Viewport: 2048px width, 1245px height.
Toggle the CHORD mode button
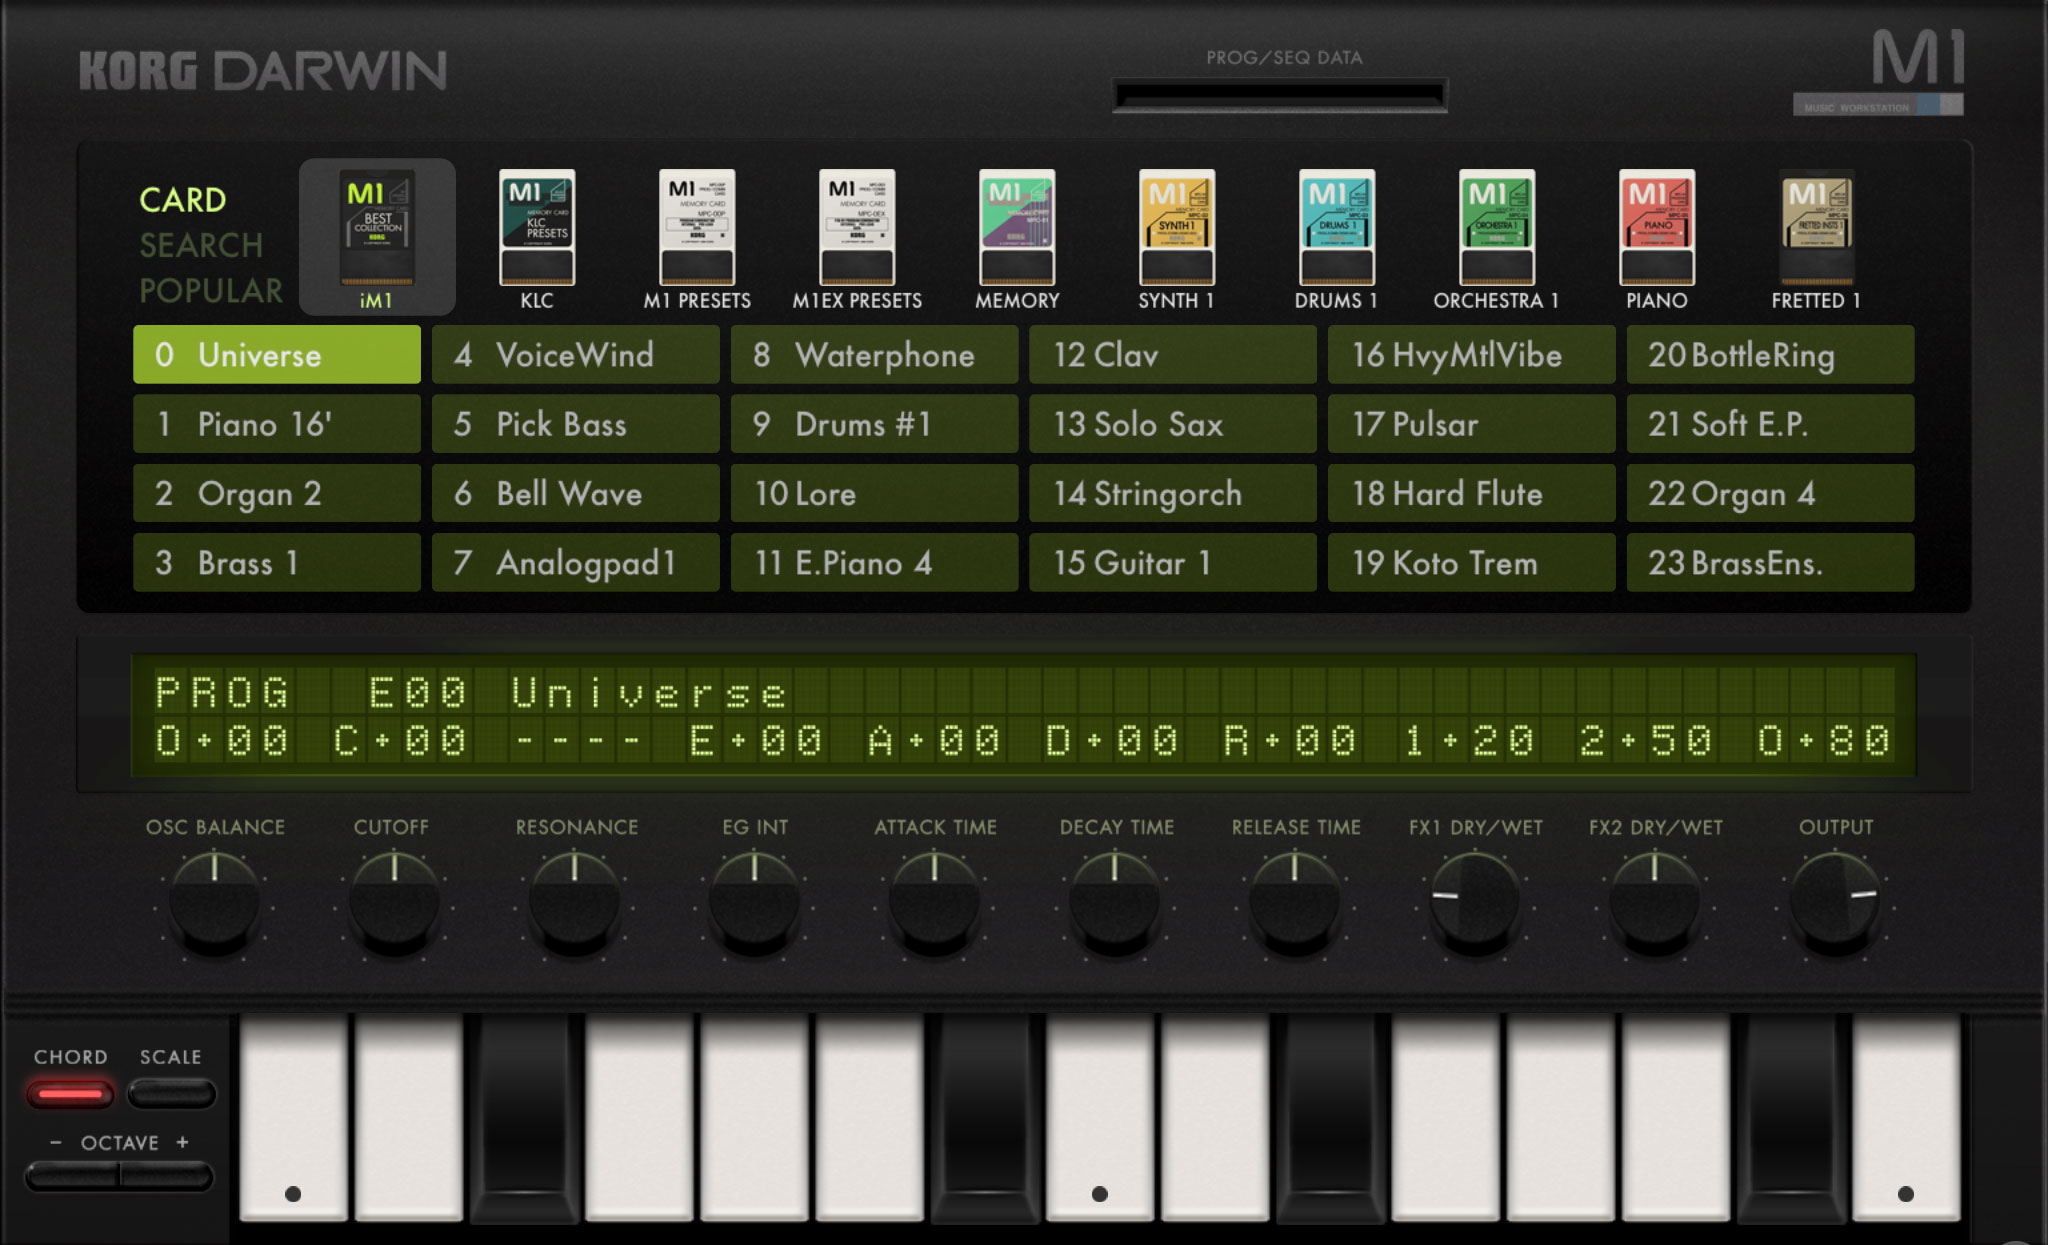coord(70,1094)
